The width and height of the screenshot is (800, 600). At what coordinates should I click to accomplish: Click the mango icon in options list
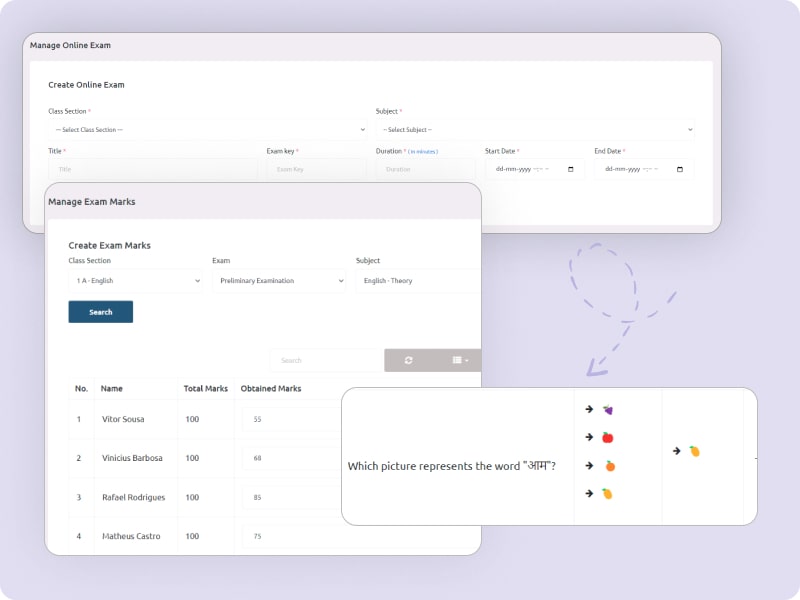pos(607,494)
